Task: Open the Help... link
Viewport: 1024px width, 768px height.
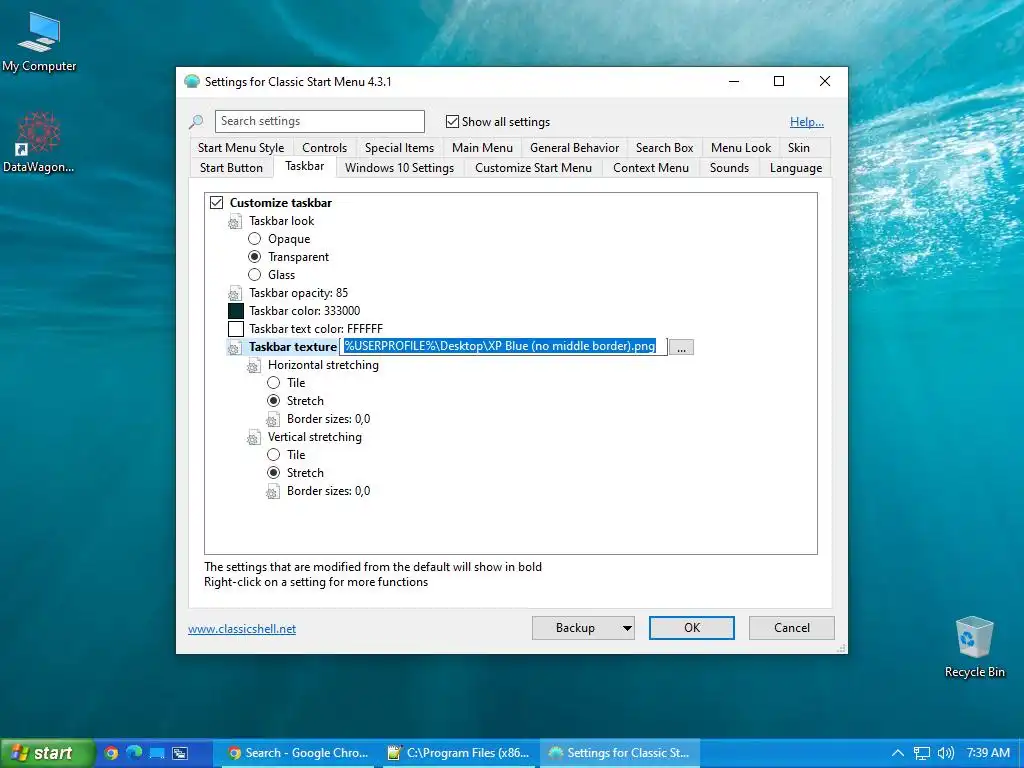Action: click(x=807, y=121)
